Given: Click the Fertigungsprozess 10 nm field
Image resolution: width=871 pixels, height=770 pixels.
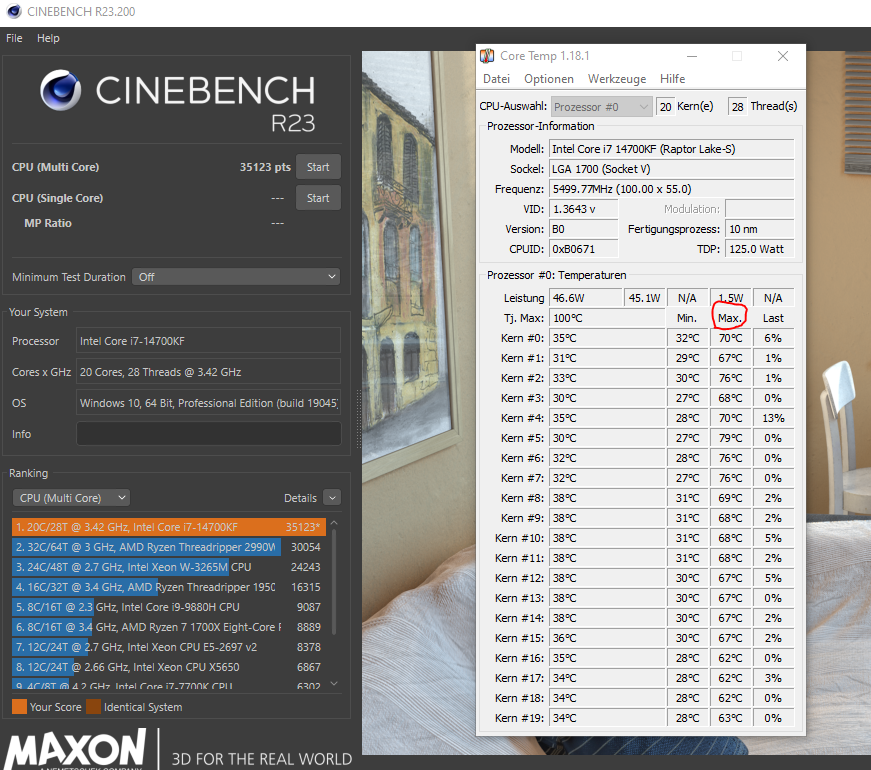Looking at the screenshot, I should point(759,229).
